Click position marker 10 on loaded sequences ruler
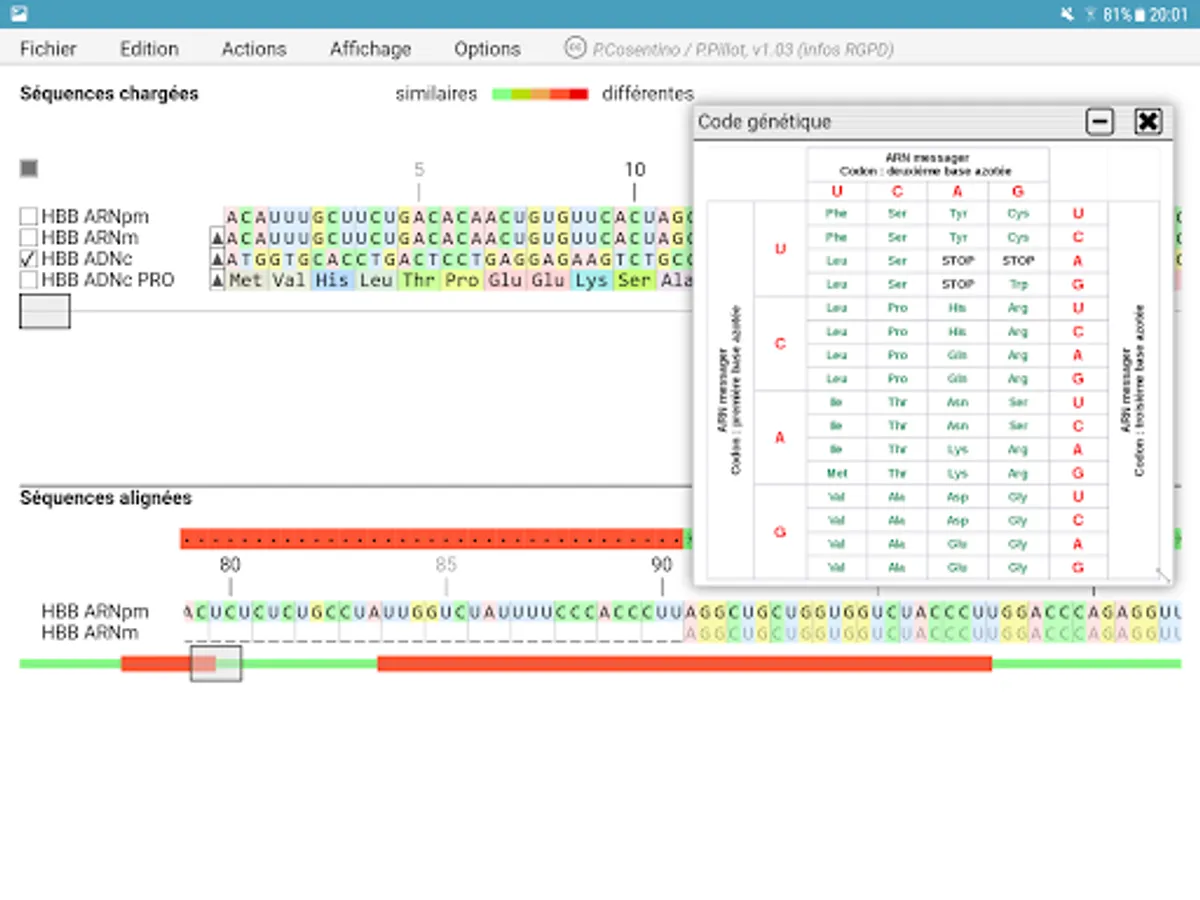This screenshot has height=900, width=1200. pos(635,169)
